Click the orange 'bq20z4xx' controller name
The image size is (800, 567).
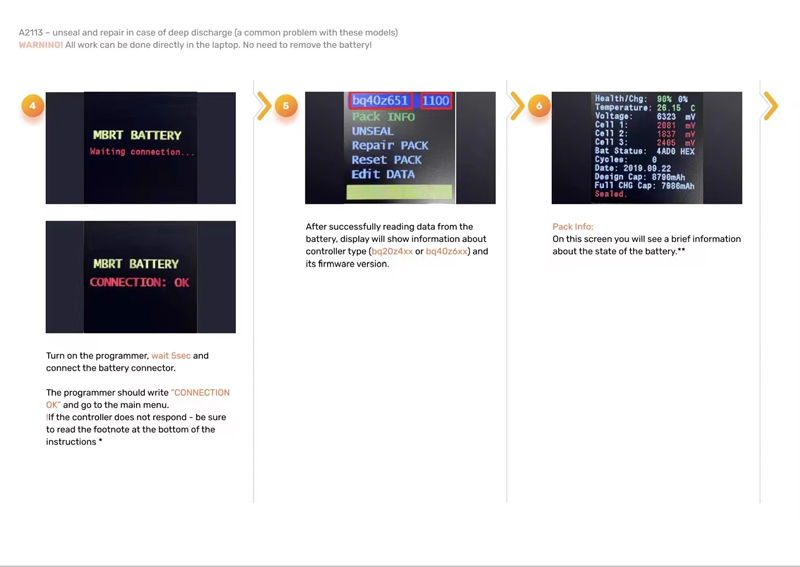[x=392, y=251]
